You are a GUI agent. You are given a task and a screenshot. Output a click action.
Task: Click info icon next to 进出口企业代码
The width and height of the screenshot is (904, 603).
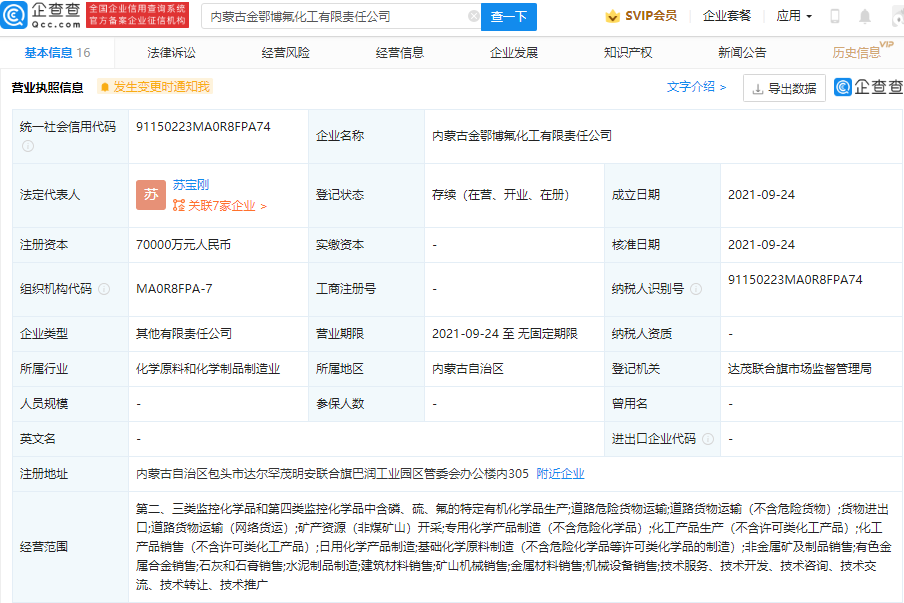pyautogui.click(x=708, y=439)
